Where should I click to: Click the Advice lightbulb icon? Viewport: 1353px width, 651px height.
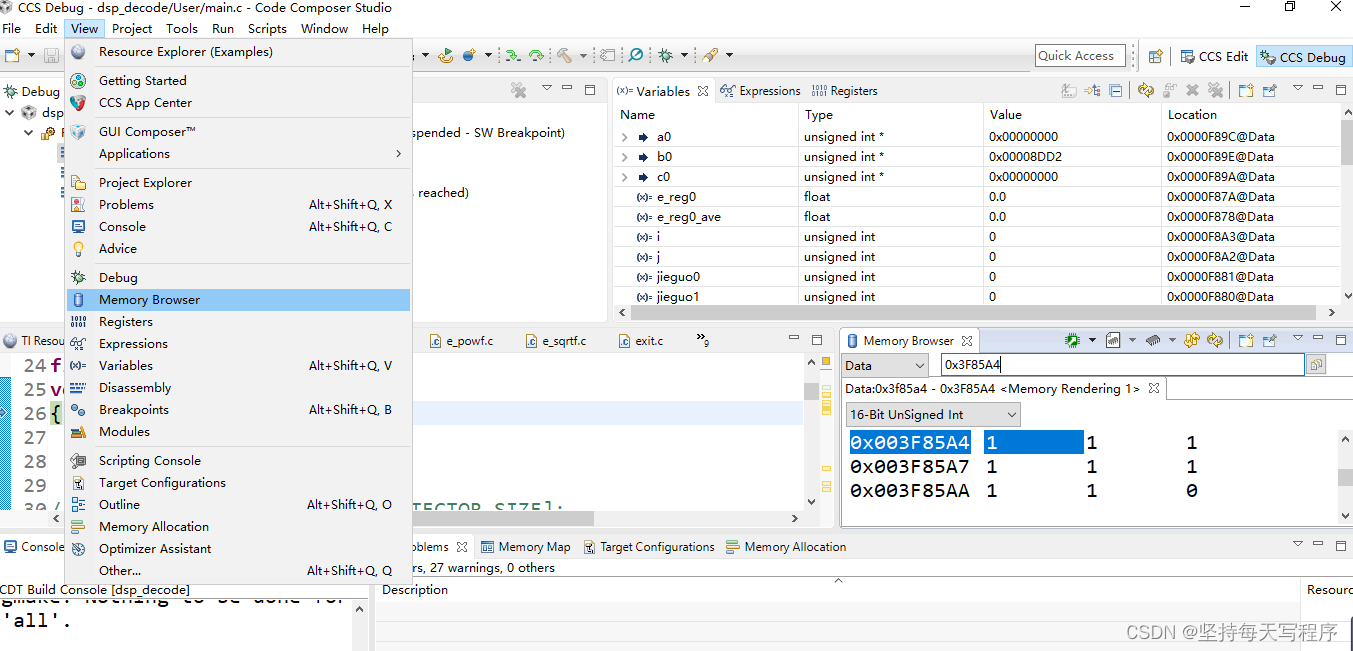click(78, 249)
